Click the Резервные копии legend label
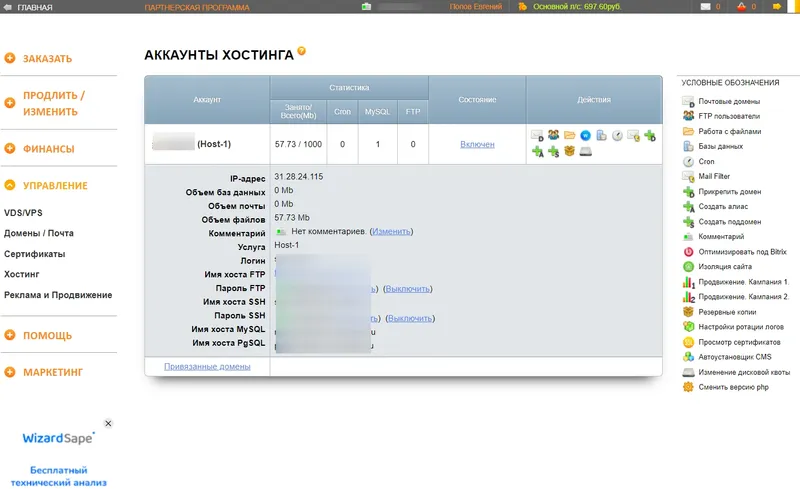 pyautogui.click(x=727, y=312)
